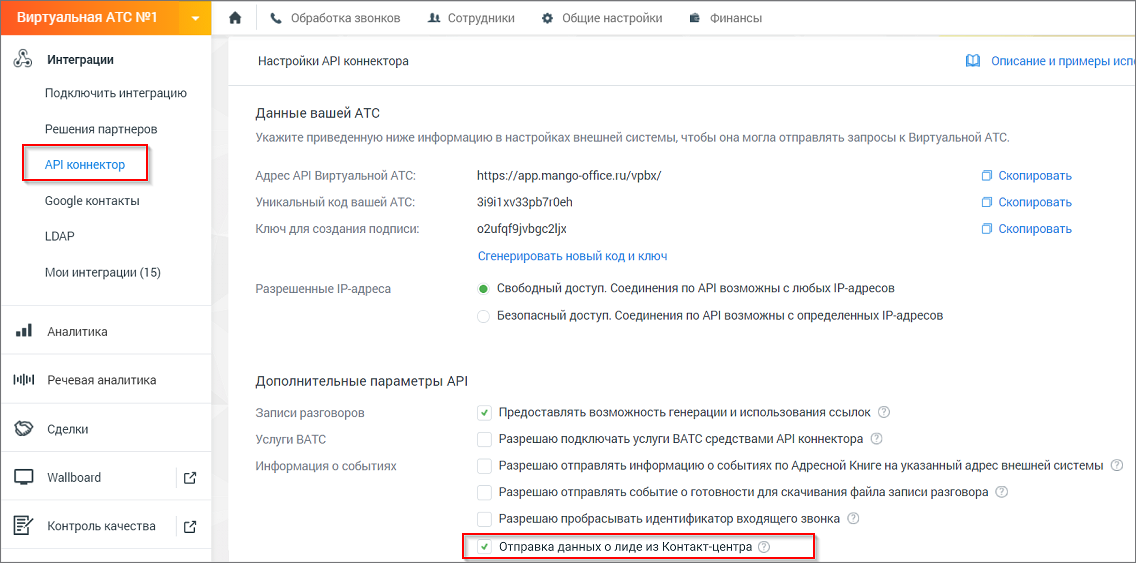Click the Аналитика bar chart icon
The width and height of the screenshot is (1136, 563).
click(x=23, y=331)
